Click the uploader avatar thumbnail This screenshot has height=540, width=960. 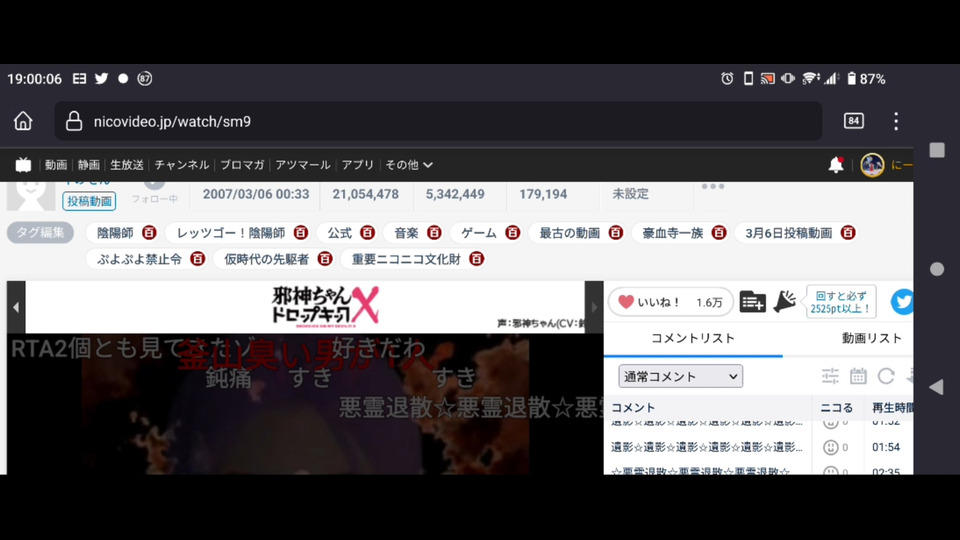[31, 195]
